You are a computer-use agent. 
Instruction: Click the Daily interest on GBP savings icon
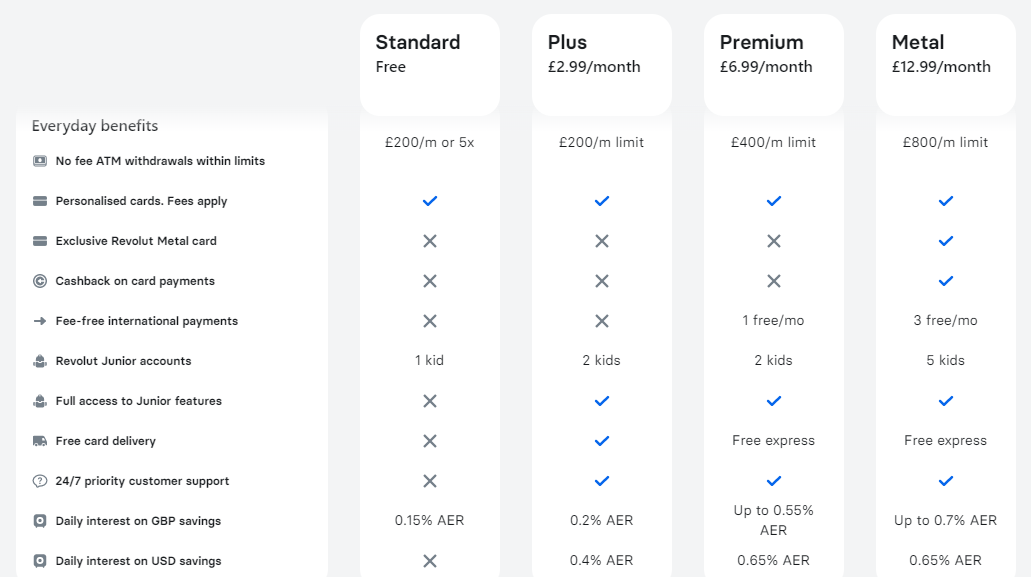pos(40,521)
